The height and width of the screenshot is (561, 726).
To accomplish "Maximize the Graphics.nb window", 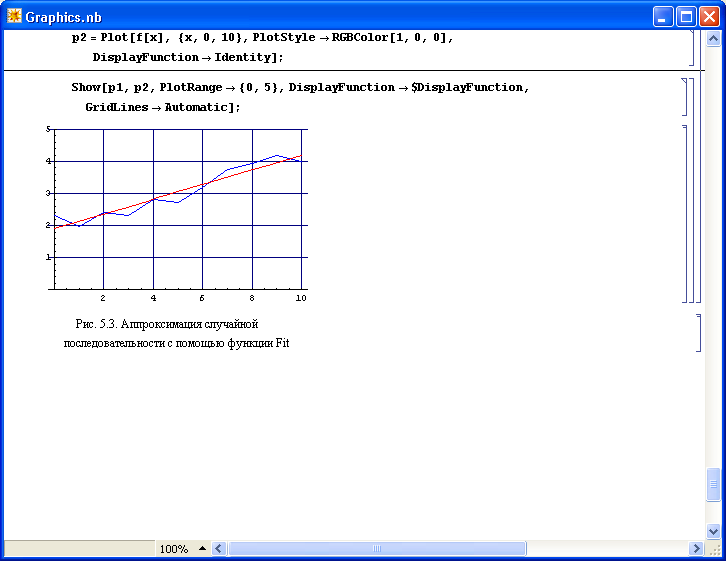I will click(686, 17).
